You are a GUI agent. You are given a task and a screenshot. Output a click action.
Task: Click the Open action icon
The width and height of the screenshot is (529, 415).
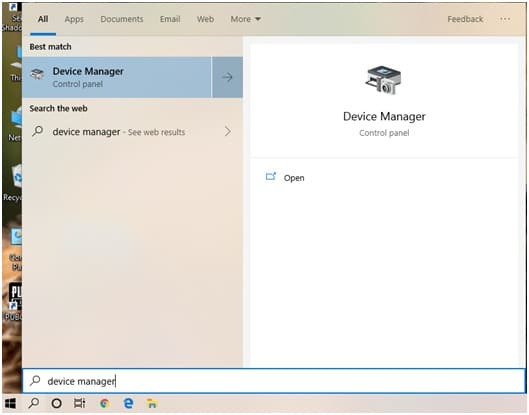[x=271, y=176]
